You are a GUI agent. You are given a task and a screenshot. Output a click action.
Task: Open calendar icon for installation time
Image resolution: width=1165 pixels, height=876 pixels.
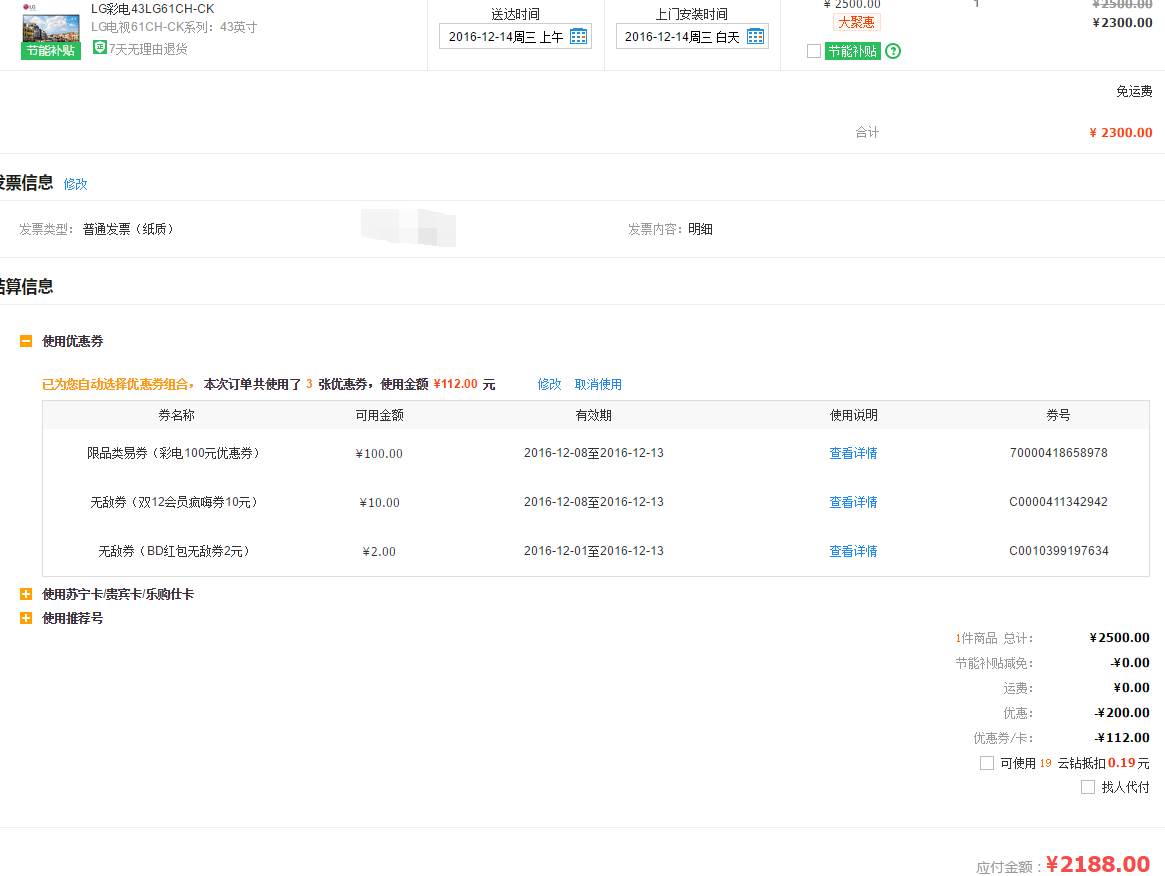click(x=755, y=36)
